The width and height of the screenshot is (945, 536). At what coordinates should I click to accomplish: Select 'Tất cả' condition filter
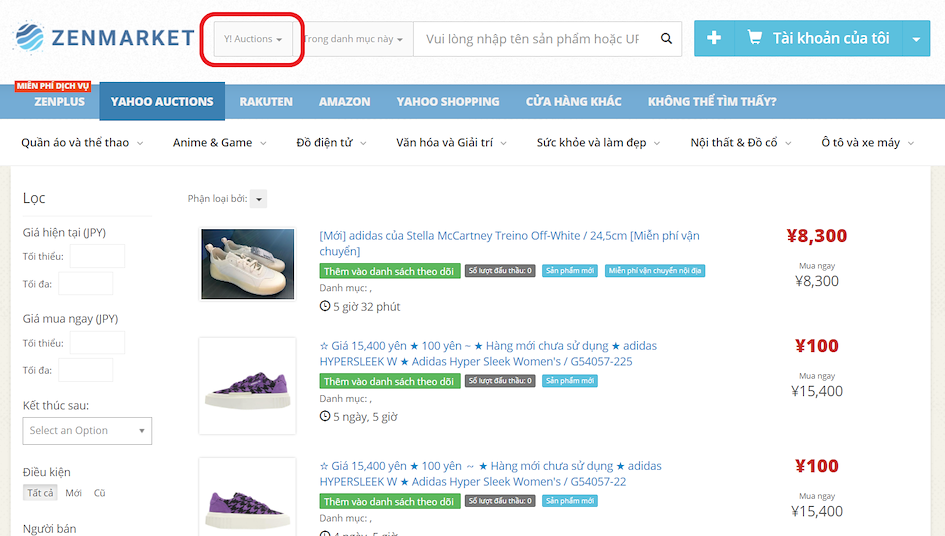40,493
